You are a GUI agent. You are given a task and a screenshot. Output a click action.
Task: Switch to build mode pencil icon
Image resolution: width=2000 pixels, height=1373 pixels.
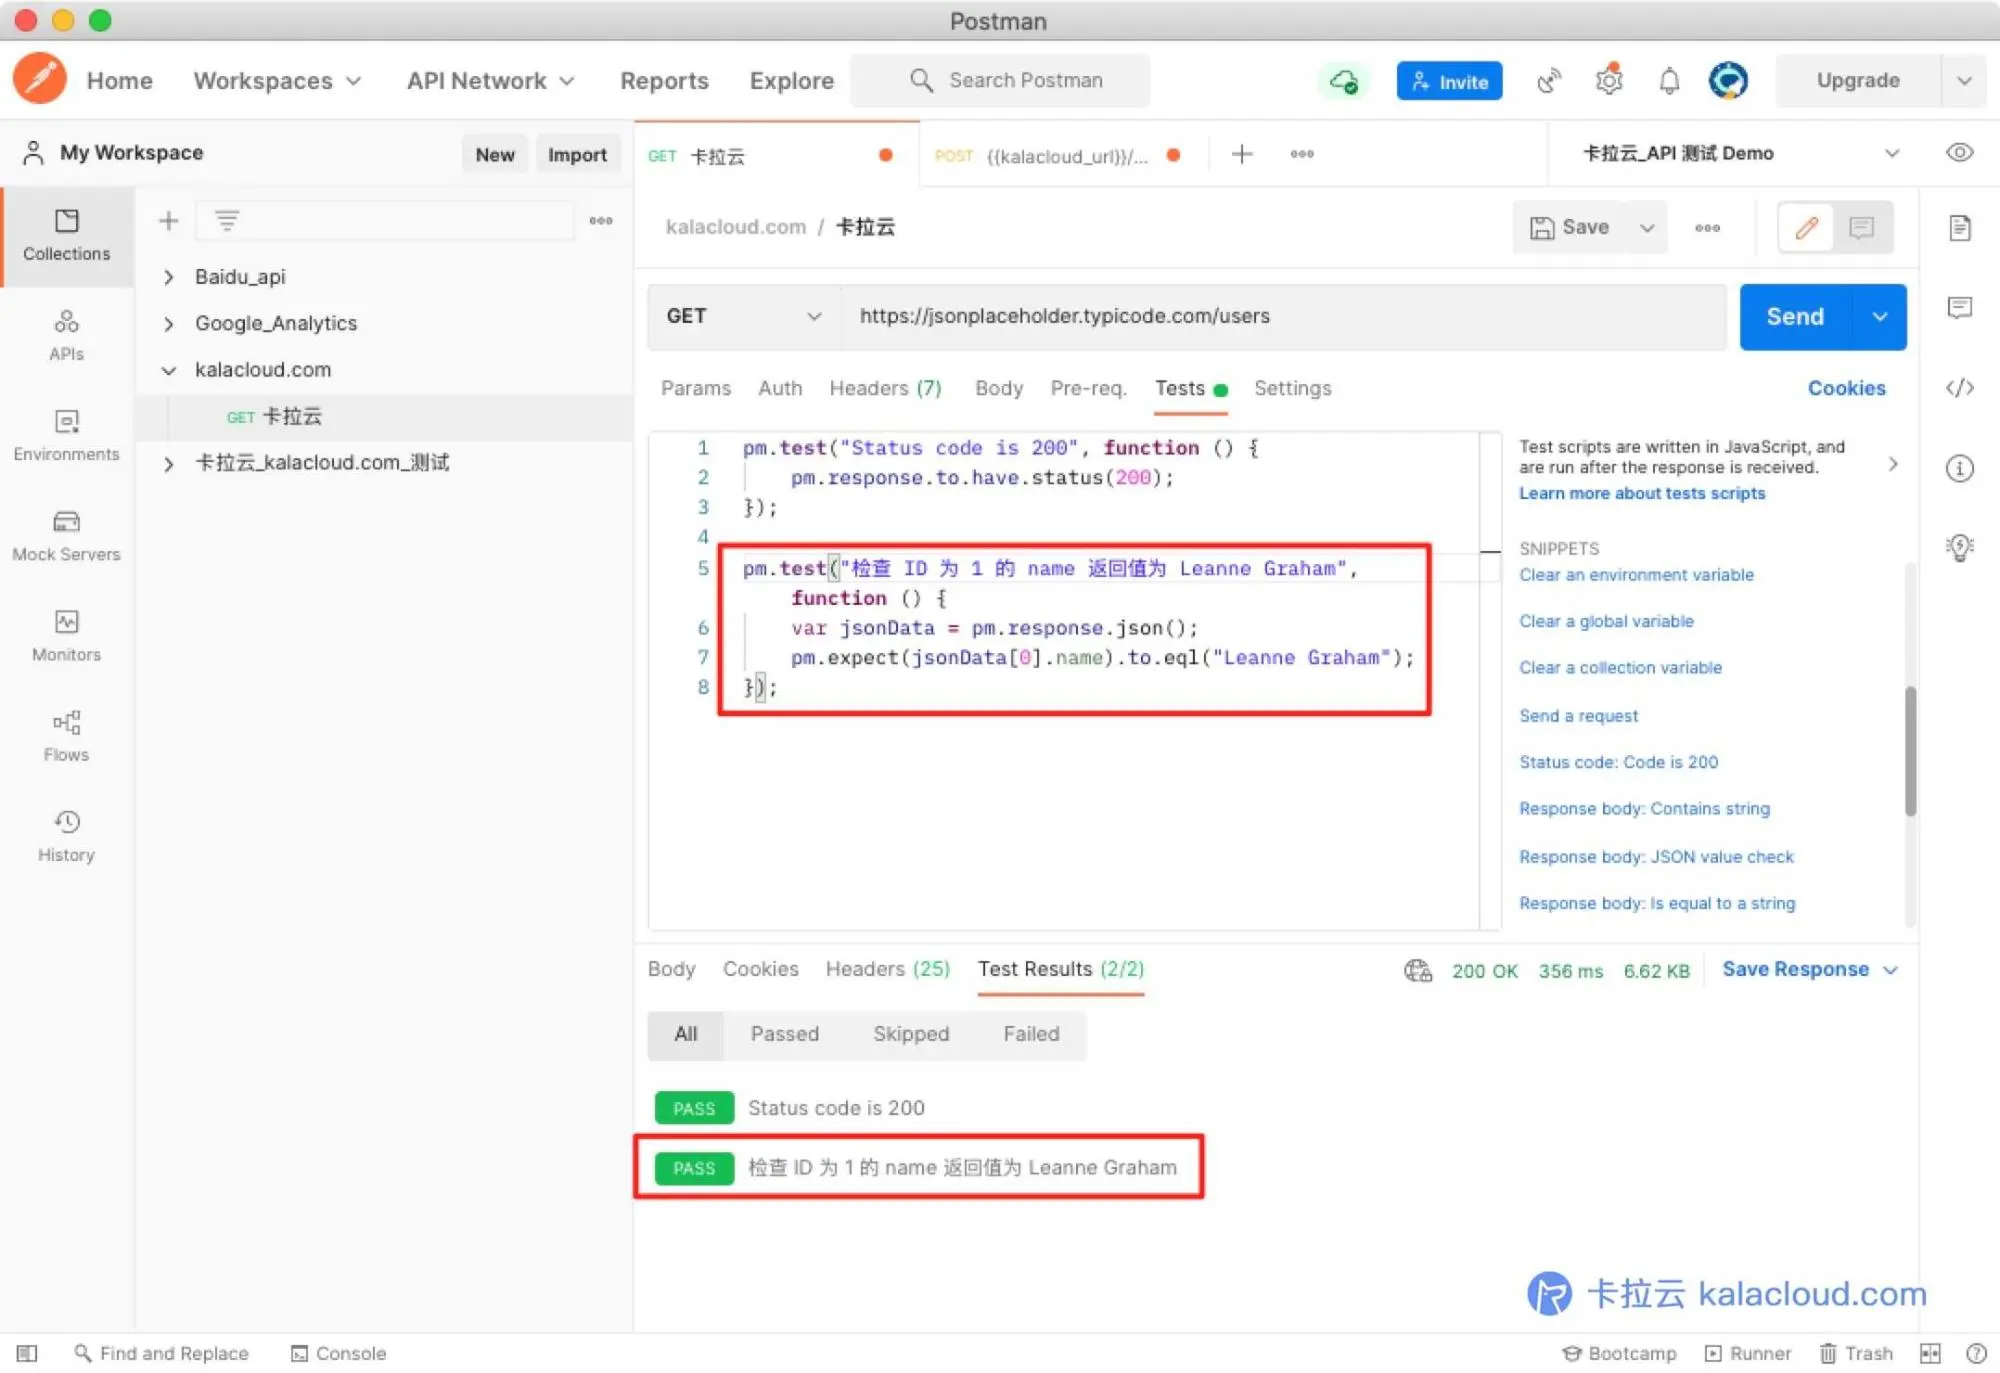(1806, 228)
